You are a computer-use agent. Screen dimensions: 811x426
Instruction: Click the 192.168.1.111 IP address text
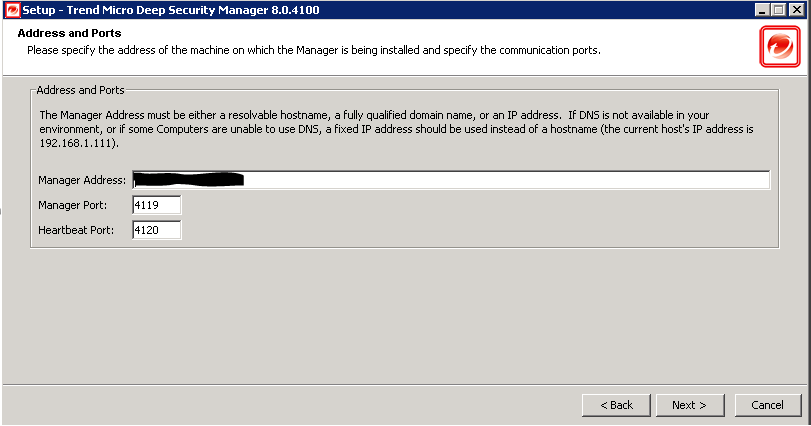coord(77,143)
